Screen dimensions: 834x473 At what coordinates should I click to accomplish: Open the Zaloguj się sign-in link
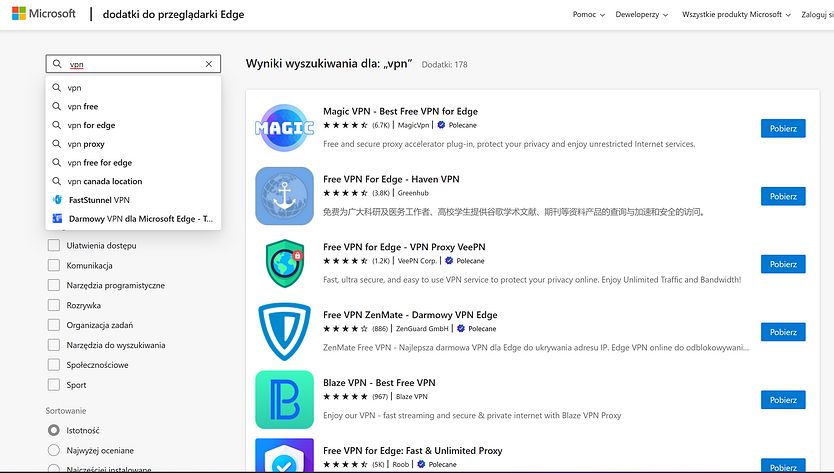818,14
